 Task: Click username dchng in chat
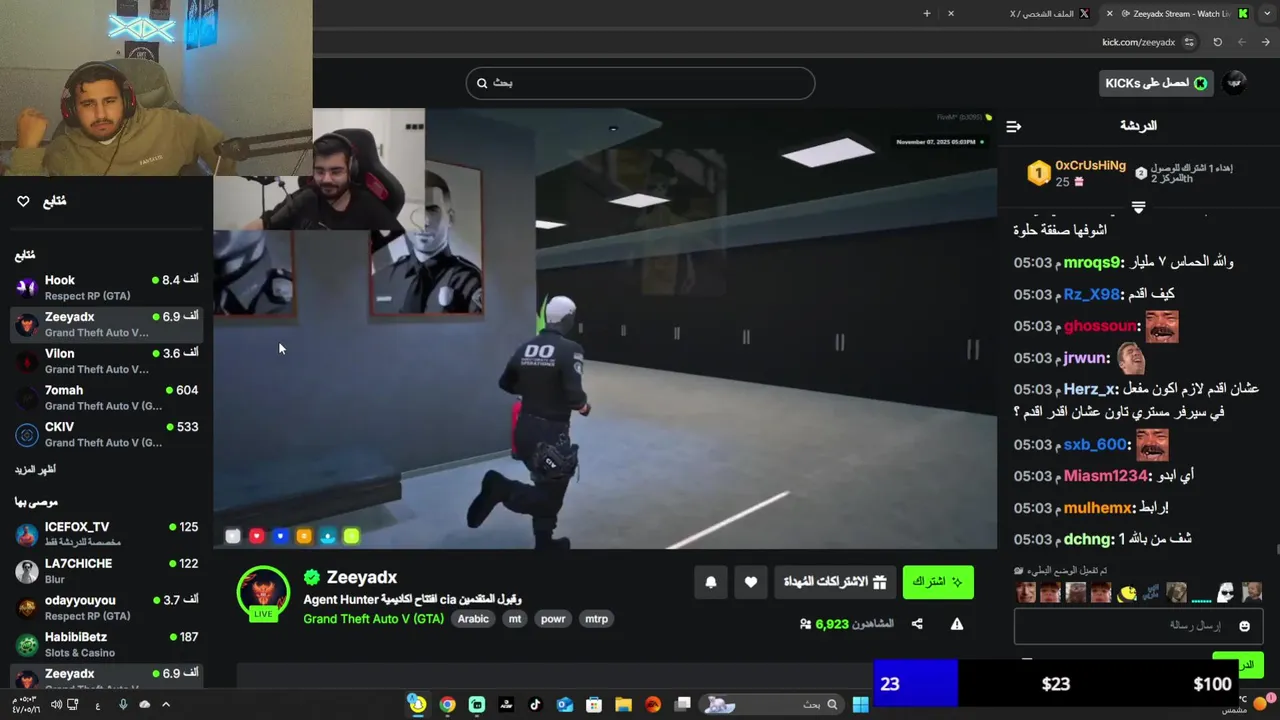pos(1088,539)
